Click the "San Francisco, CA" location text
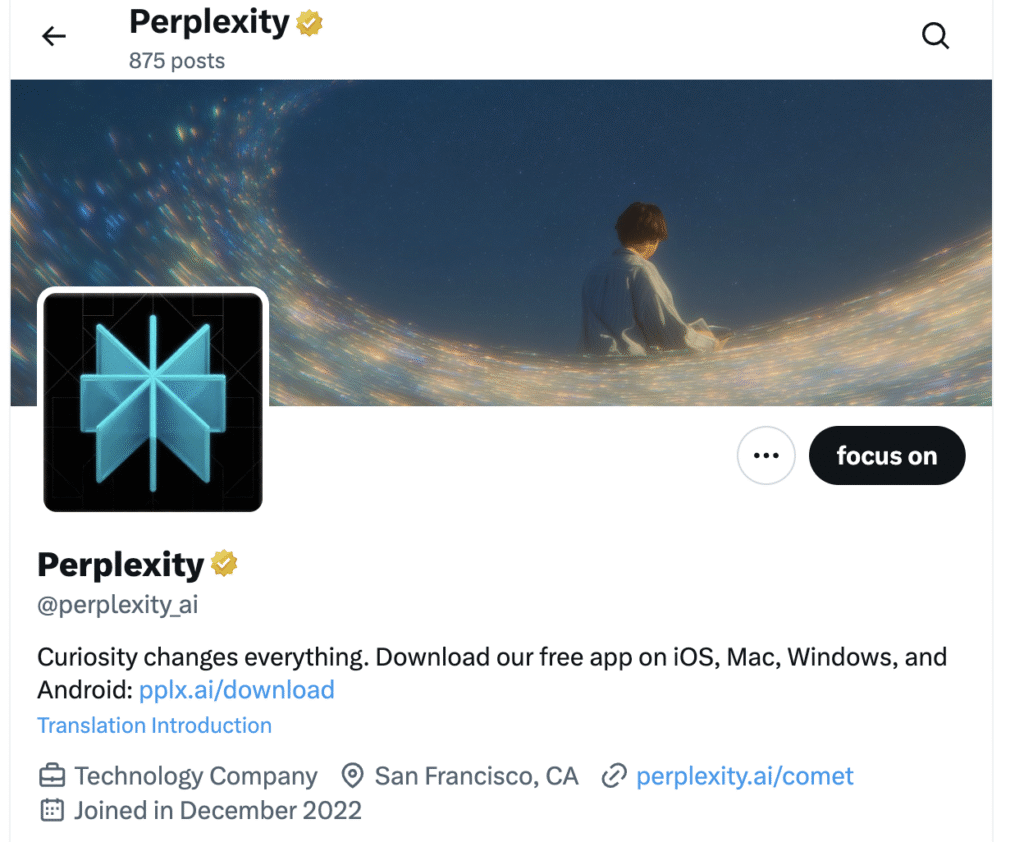The width and height of the screenshot is (1024, 842). [477, 776]
